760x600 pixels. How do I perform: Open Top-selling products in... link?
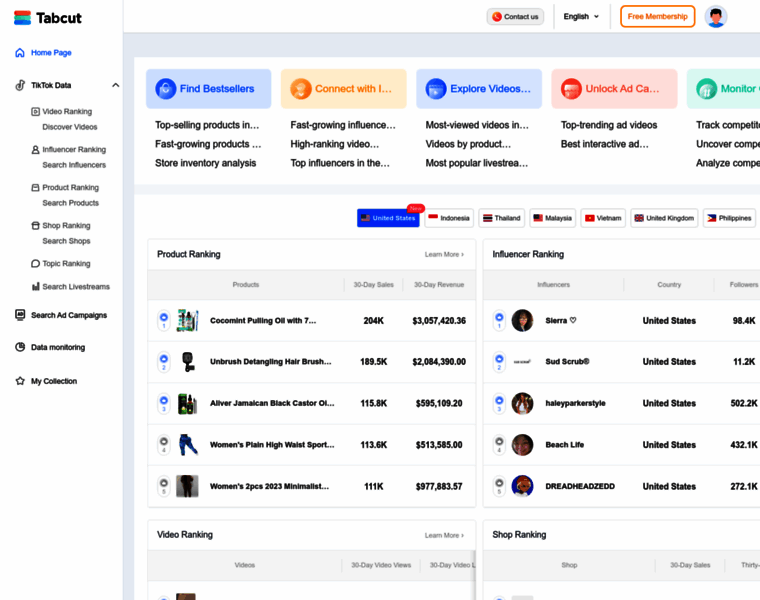[x=207, y=125]
